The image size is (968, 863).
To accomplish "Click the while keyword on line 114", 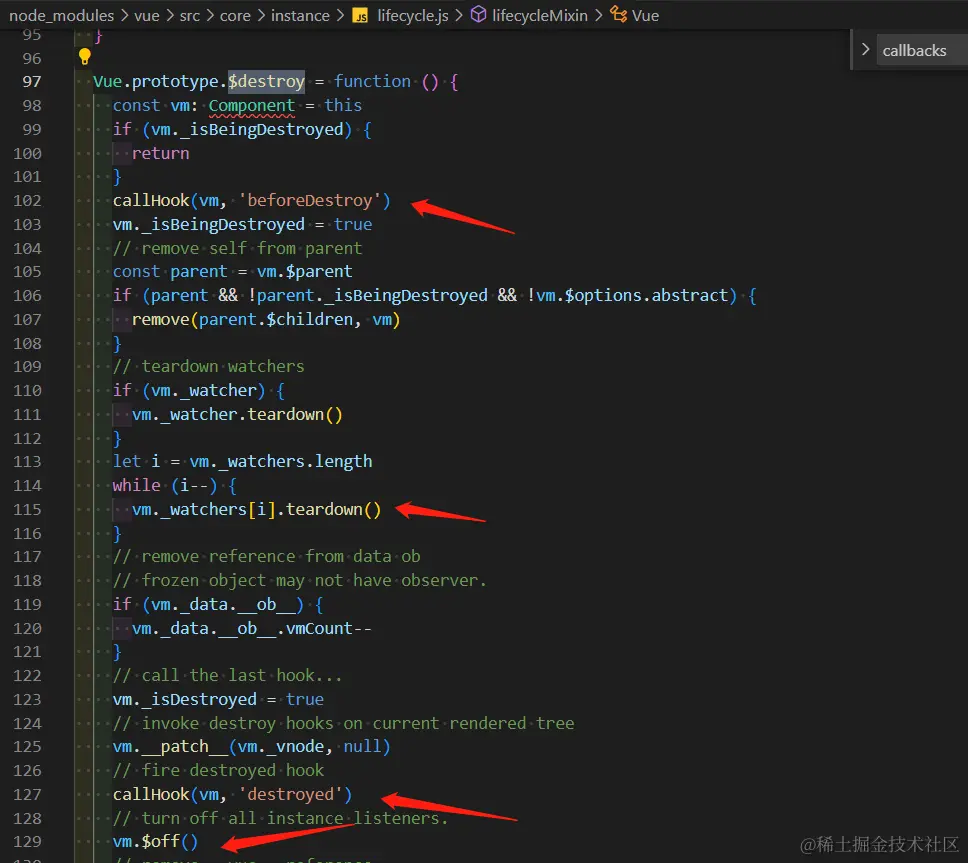I will point(136,486).
